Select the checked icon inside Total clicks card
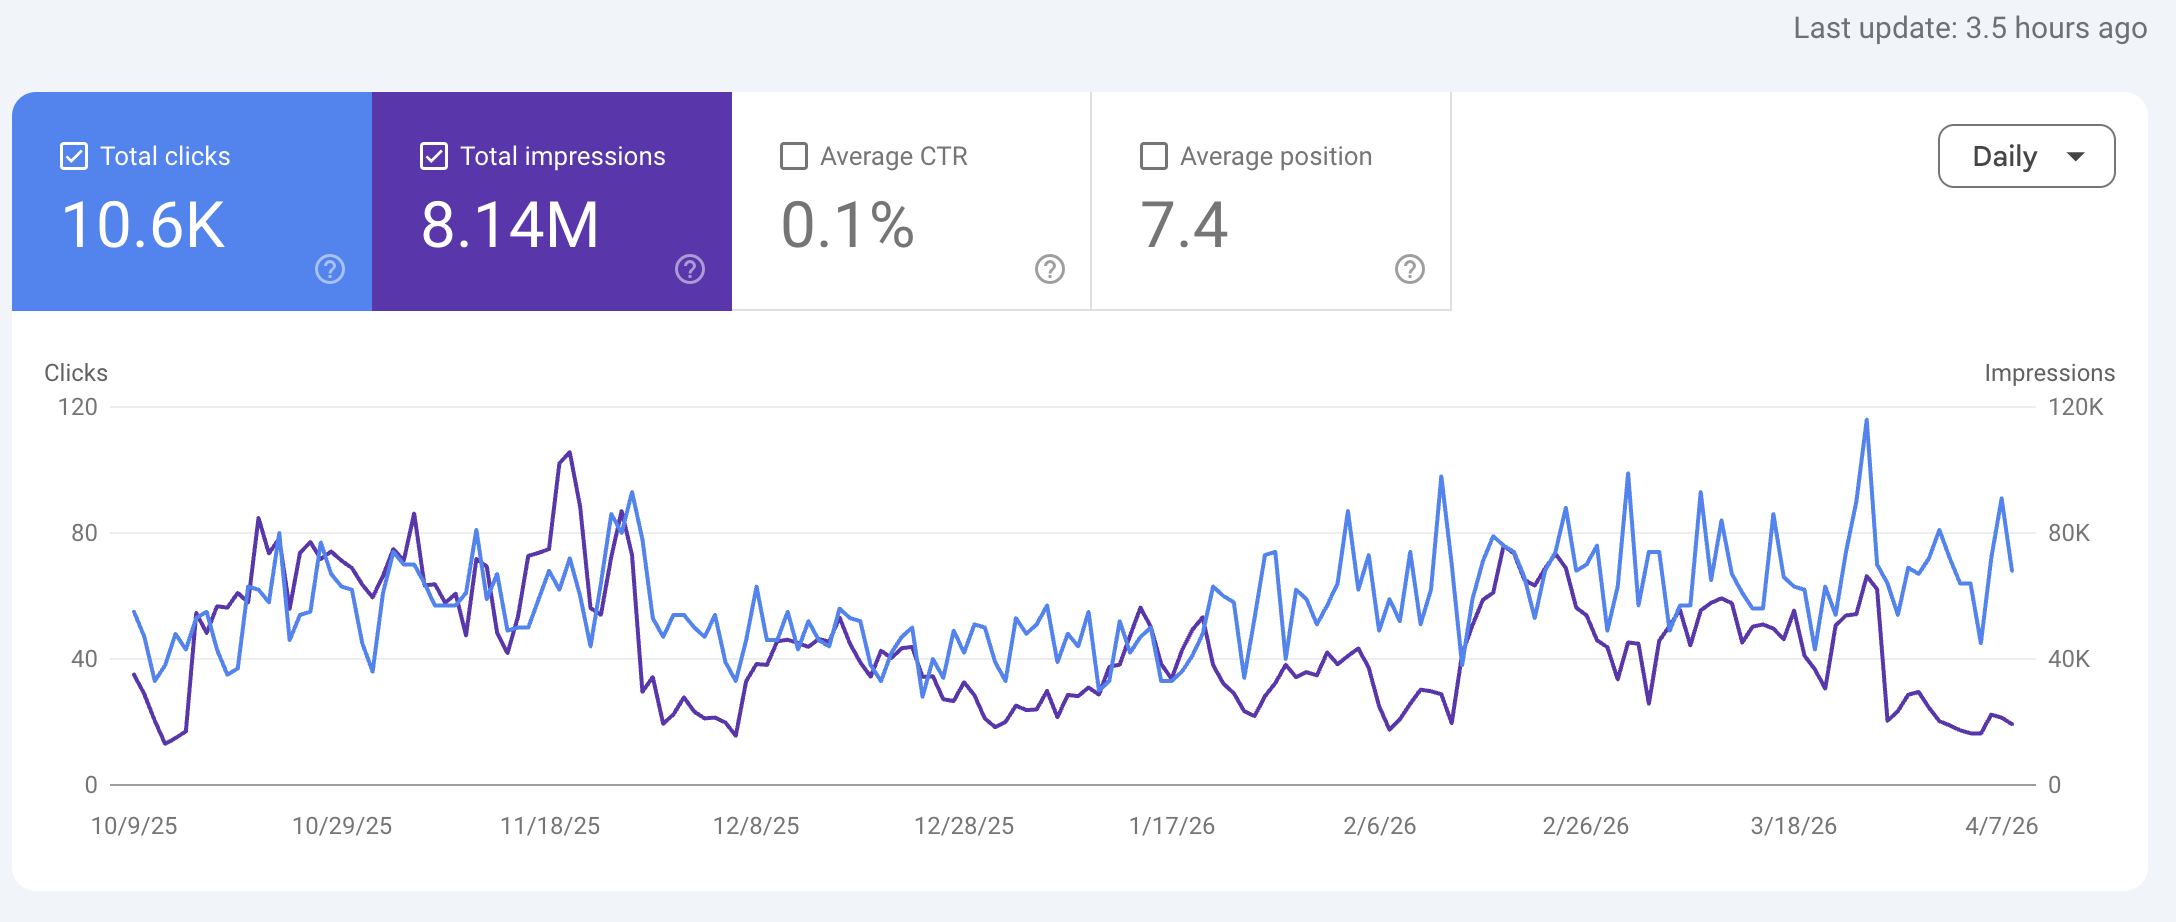The height and width of the screenshot is (922, 2176). 73,155
